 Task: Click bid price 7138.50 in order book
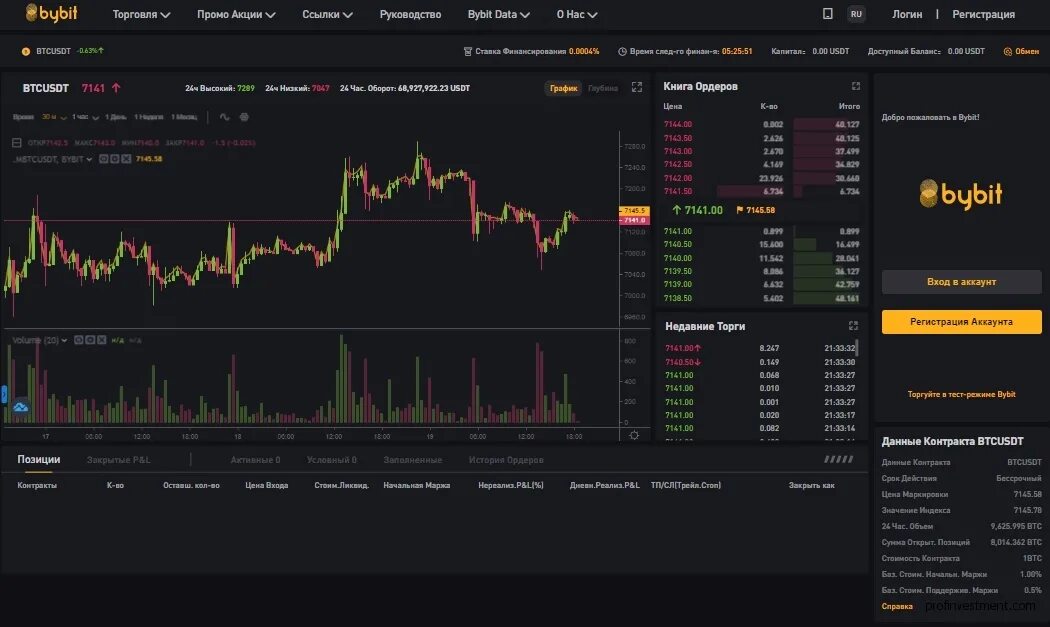[678, 298]
